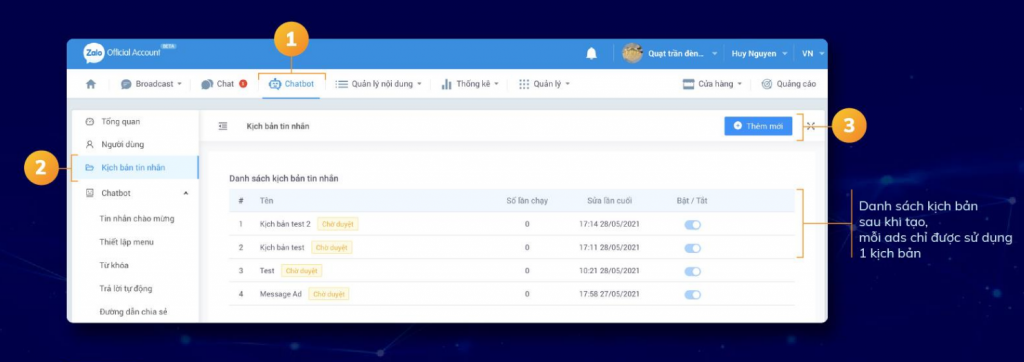Click the collapse arrows icon beside Thêm mới
The image size is (1024, 362).
tap(810, 126)
